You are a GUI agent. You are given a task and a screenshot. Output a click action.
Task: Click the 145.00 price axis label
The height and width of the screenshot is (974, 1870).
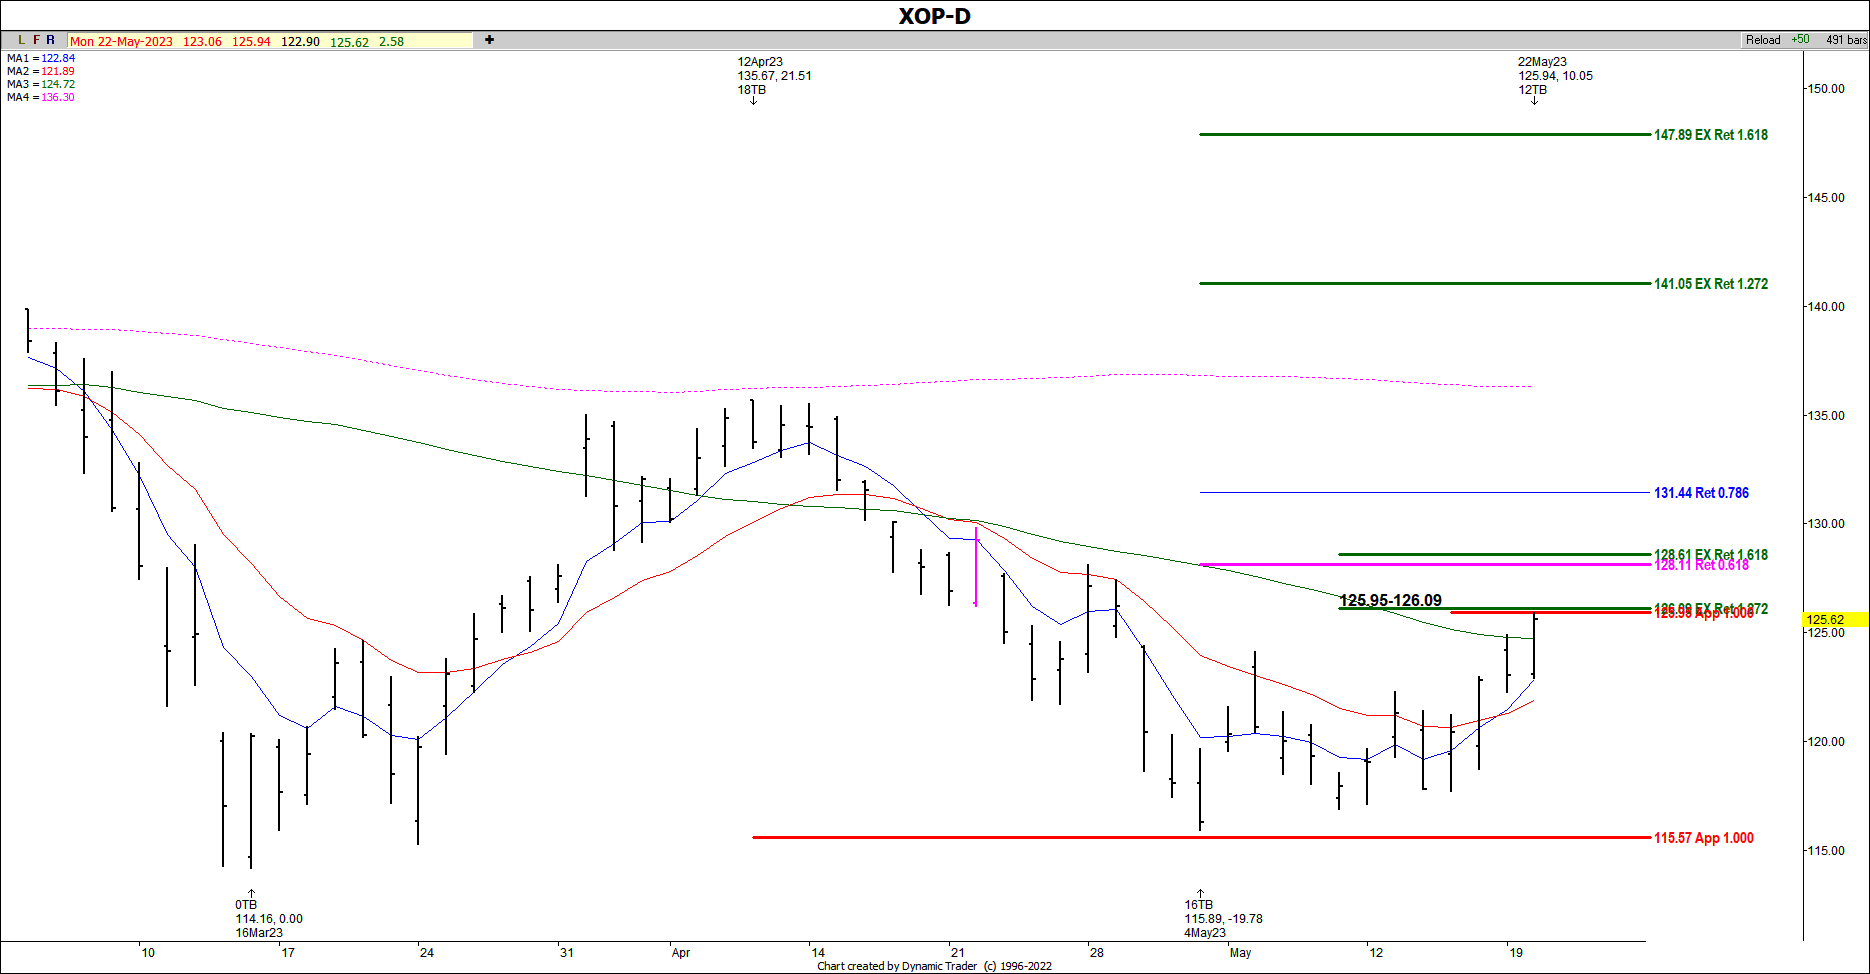(x=1826, y=198)
